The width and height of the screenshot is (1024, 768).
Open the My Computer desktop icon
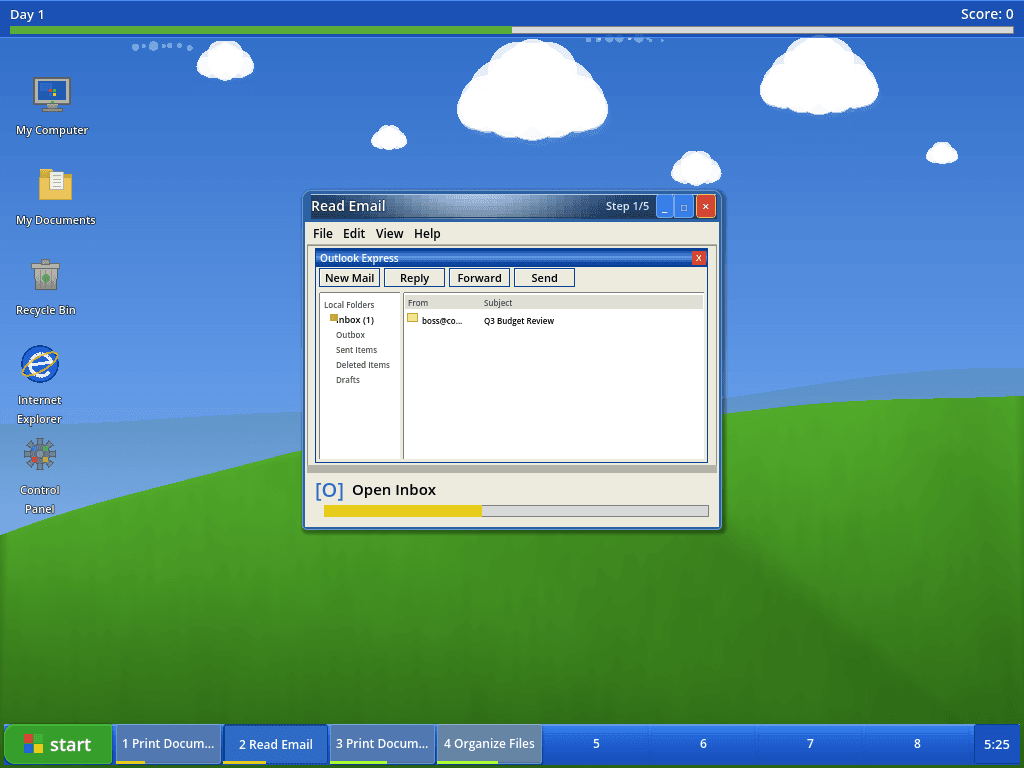(51, 95)
